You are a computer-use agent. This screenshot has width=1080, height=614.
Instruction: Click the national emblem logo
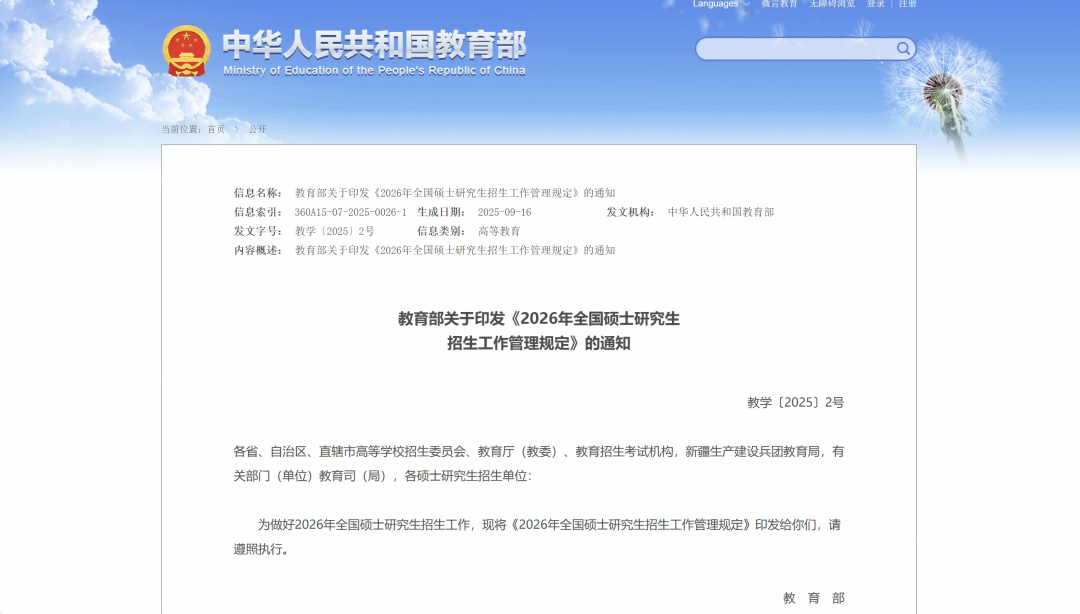coord(186,51)
